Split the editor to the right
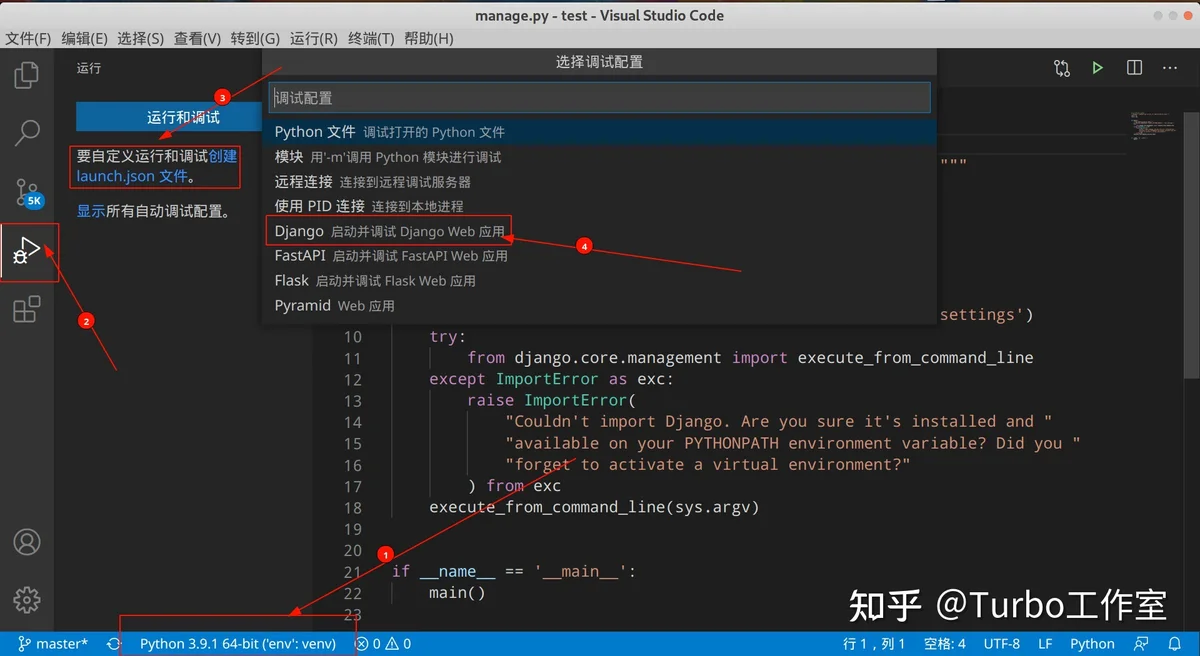Screen dimensions: 1200x656 1134,68
